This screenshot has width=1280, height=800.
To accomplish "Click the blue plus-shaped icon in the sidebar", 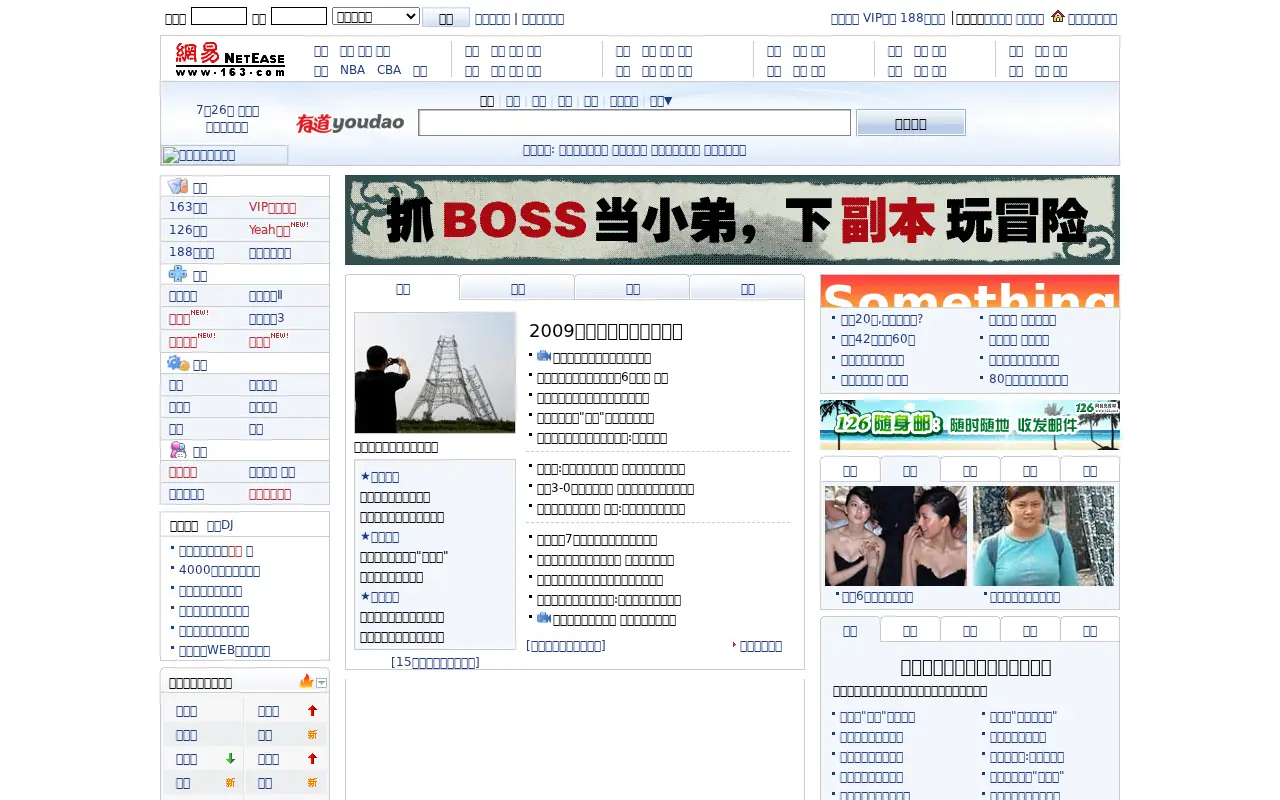I will 178,274.
